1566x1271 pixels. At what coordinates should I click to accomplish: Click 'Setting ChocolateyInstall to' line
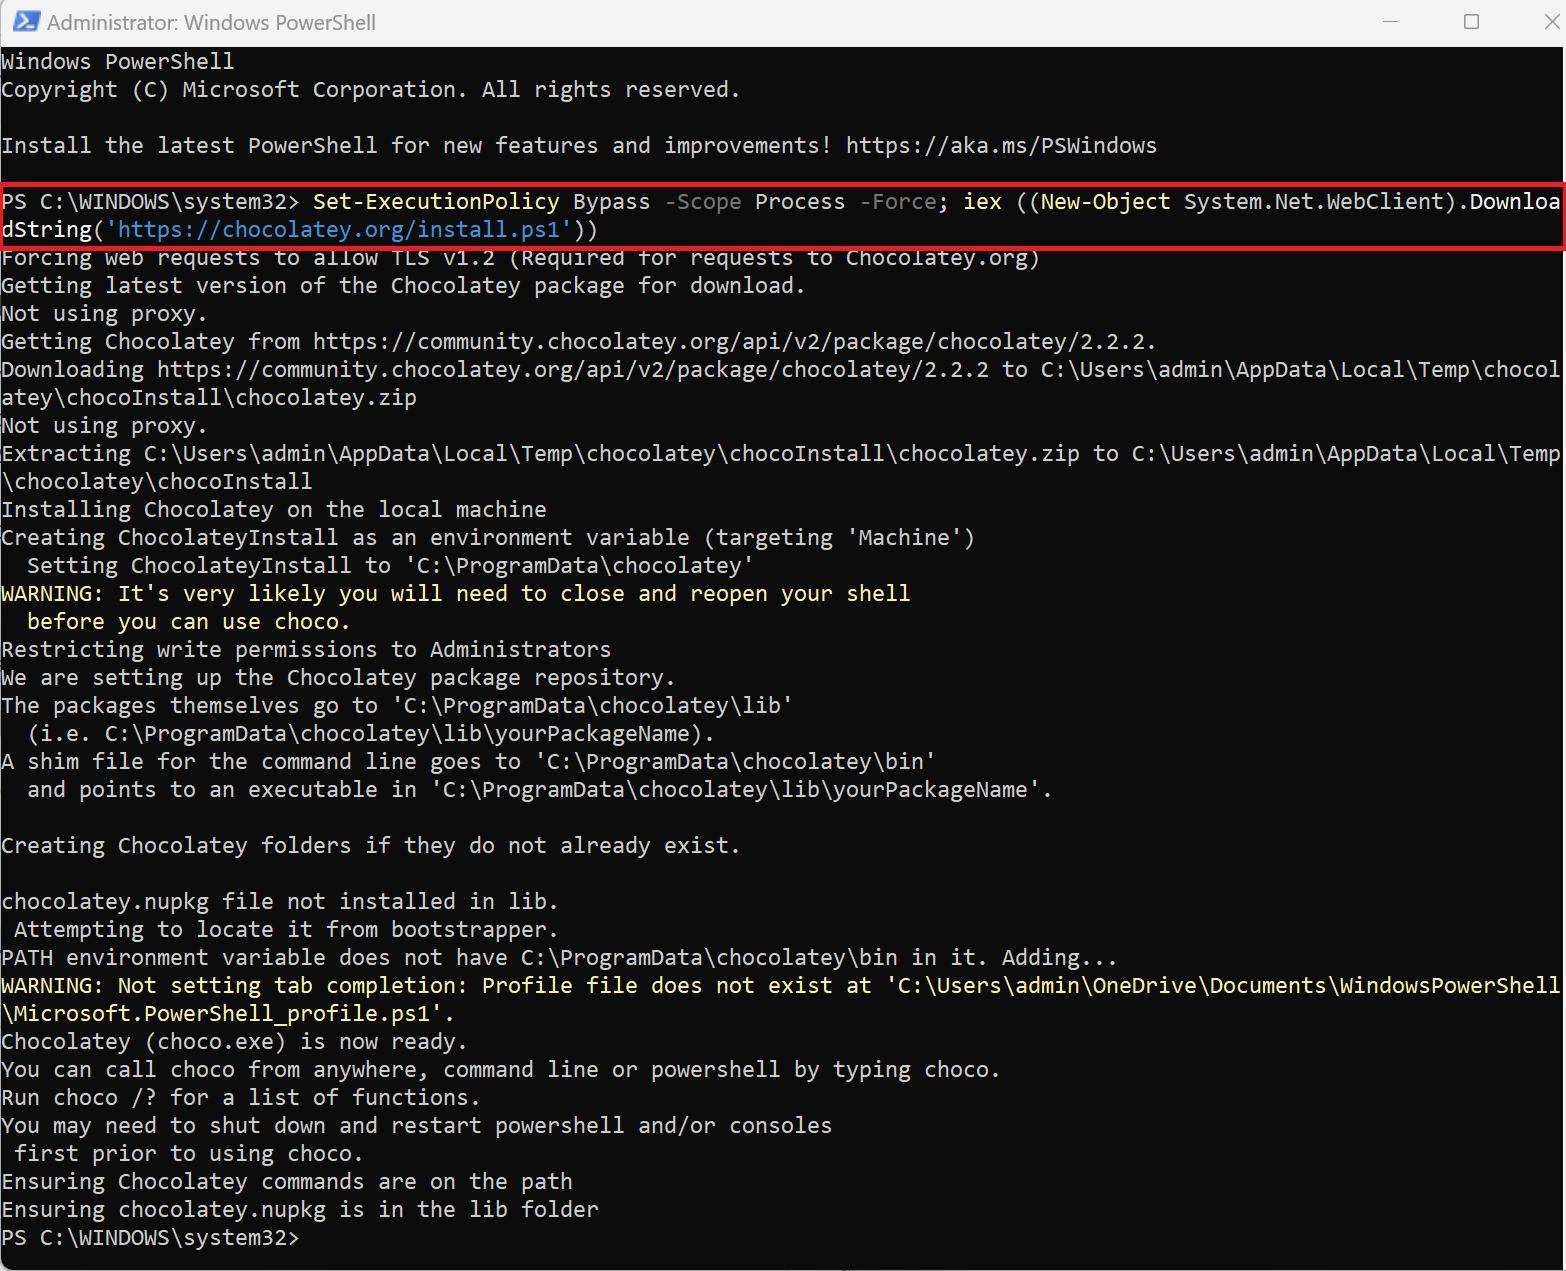click(391, 566)
